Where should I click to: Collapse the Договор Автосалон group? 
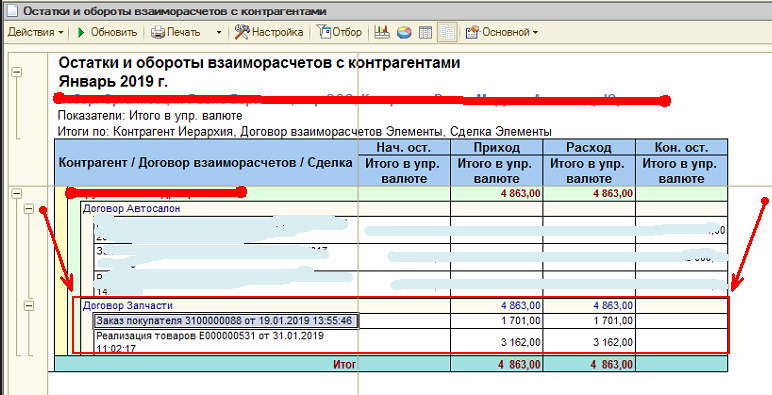point(29,209)
